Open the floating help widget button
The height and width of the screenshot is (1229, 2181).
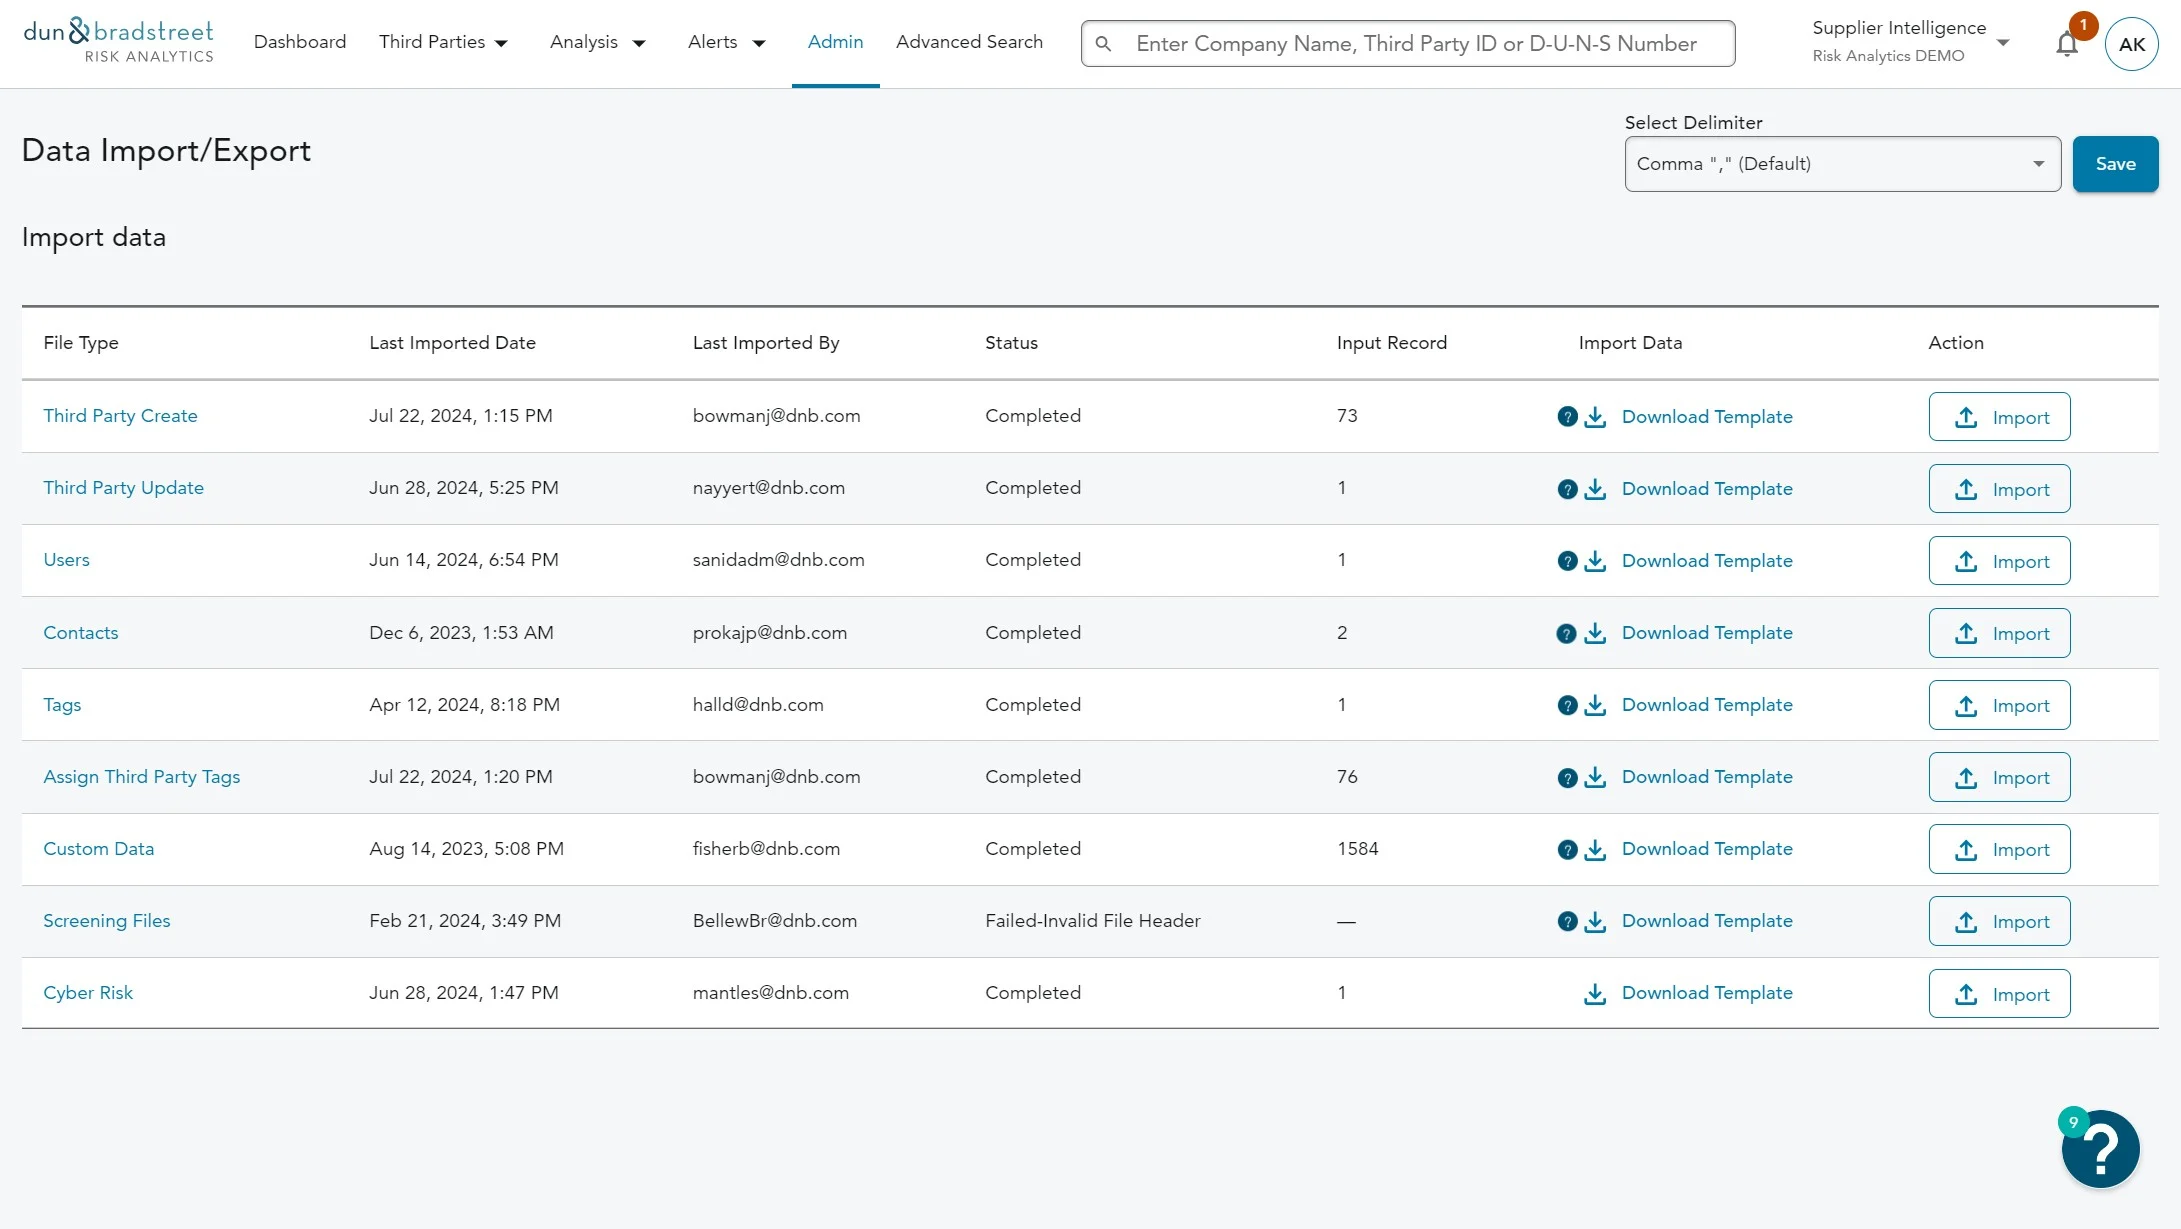click(x=2100, y=1149)
